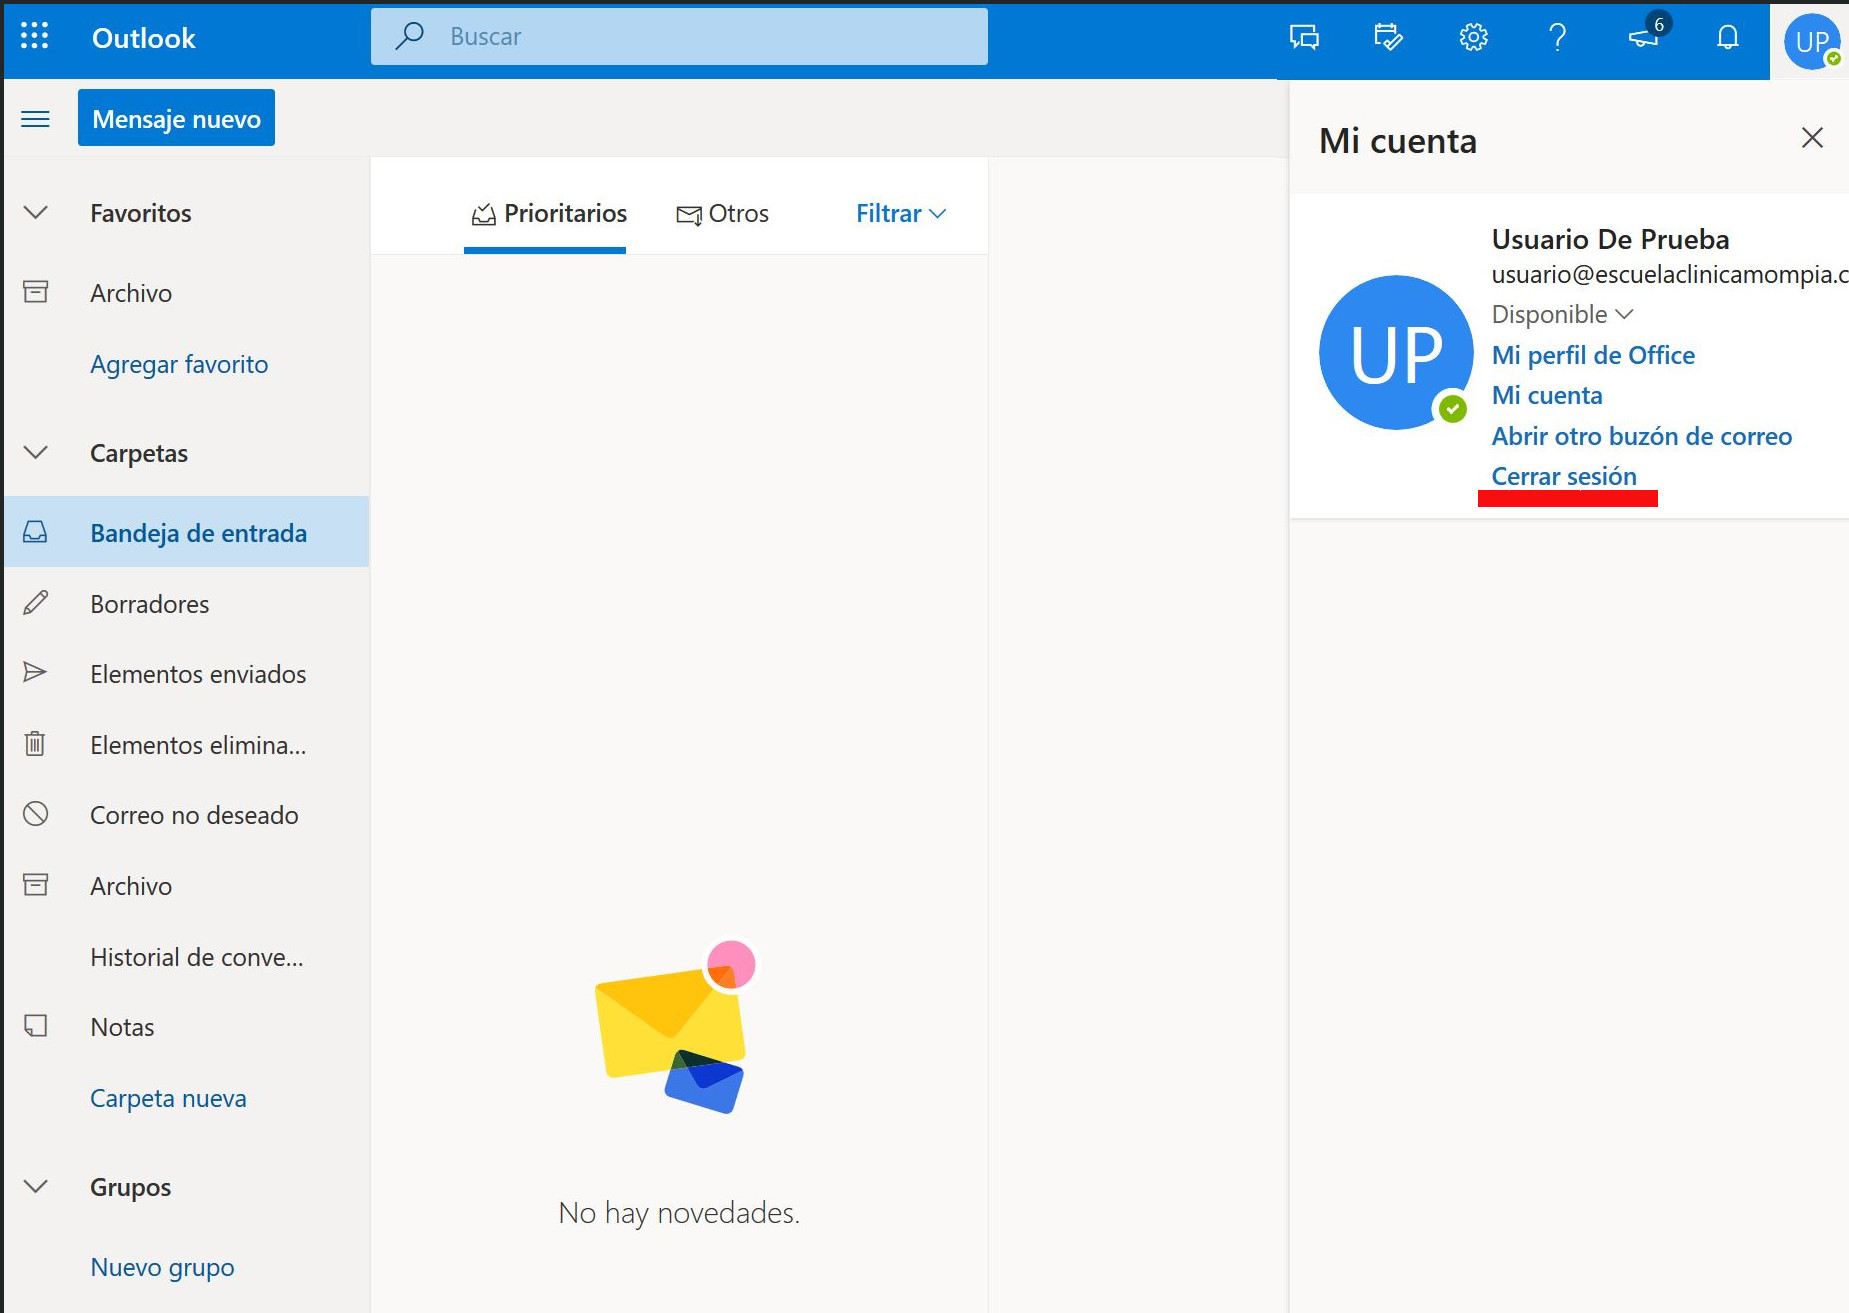Collapse the Grupos section
The width and height of the screenshot is (1849, 1313).
[x=36, y=1186]
